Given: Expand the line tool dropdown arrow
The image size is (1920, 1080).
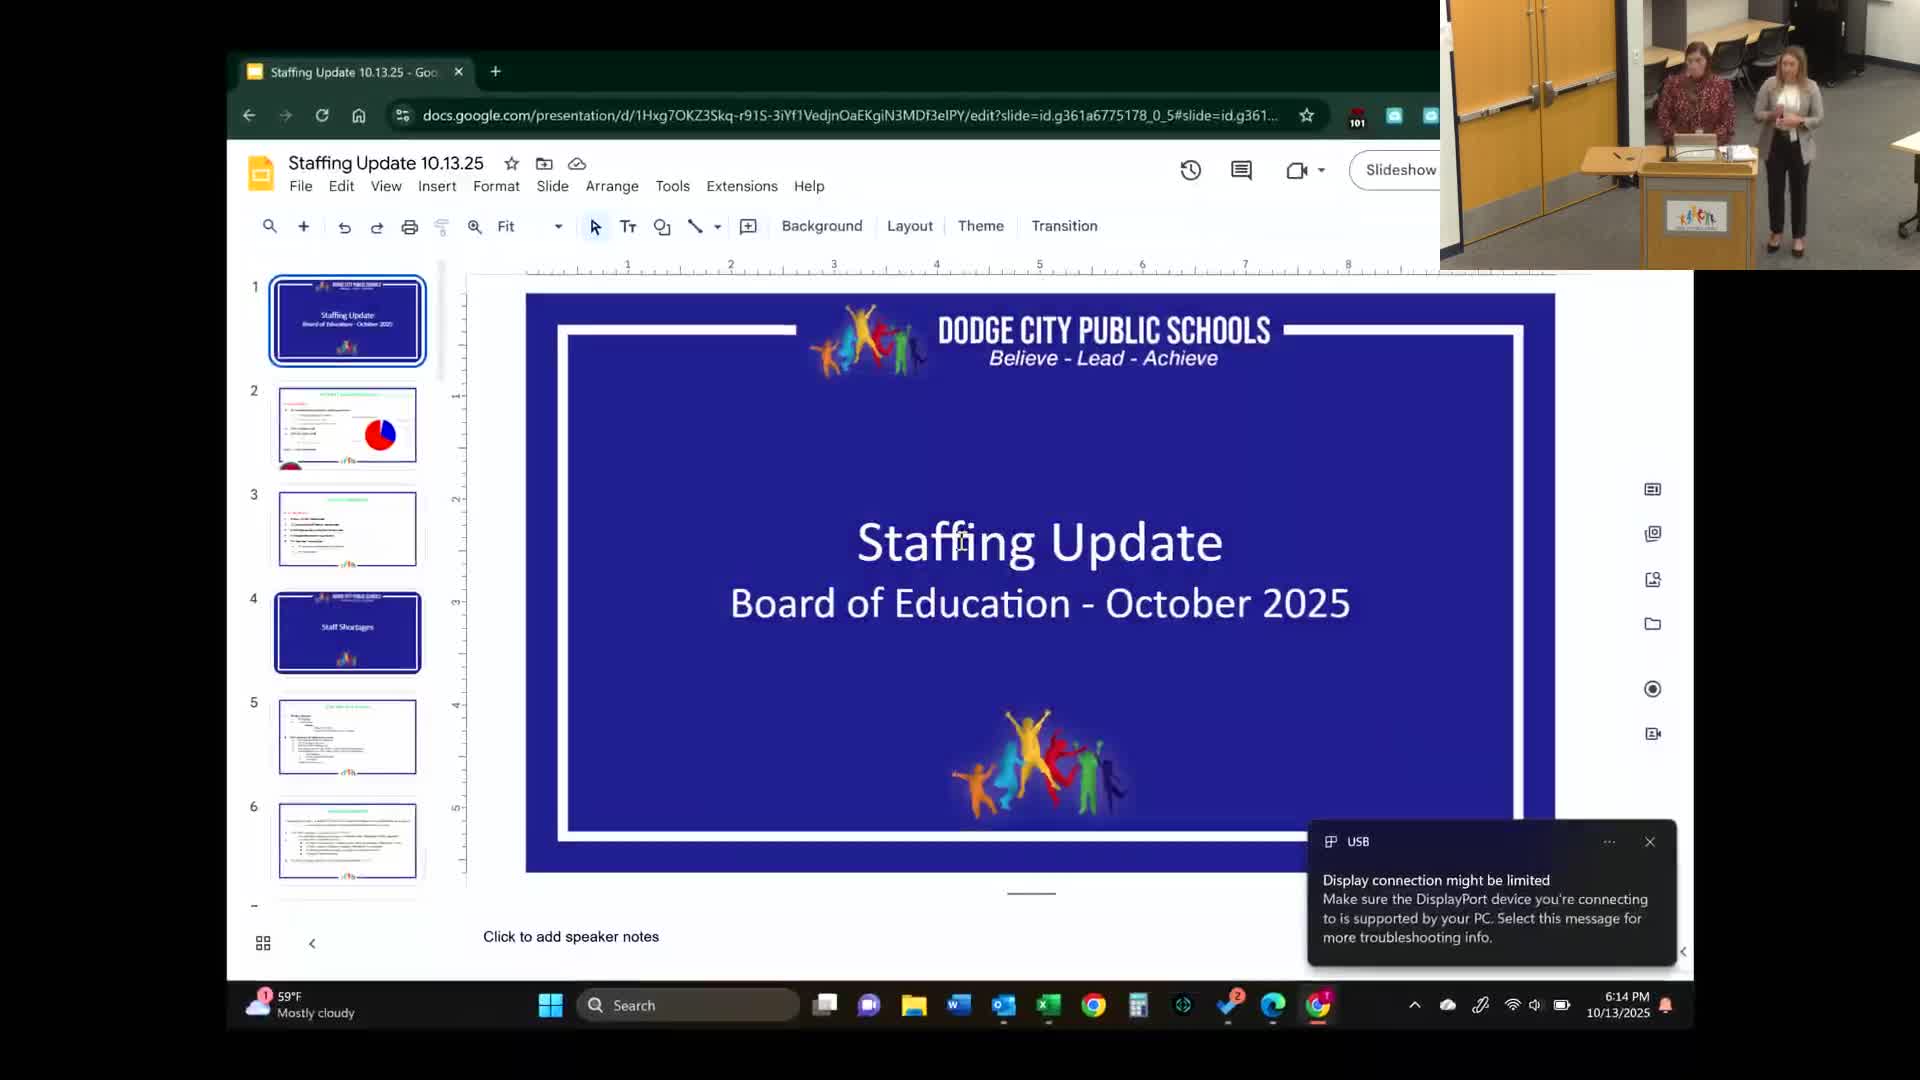Looking at the screenshot, I should click(717, 227).
